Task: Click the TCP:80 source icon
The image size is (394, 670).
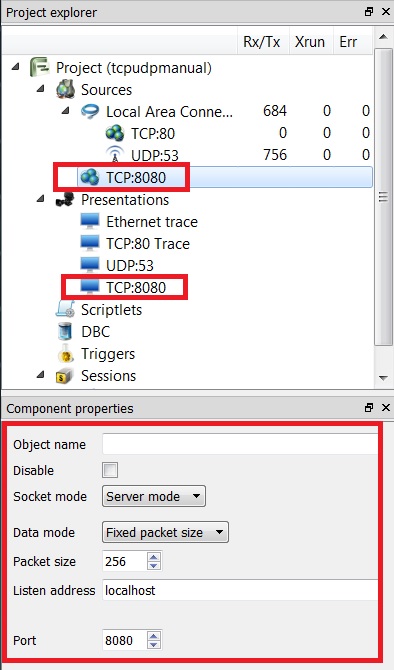Action: pos(115,133)
